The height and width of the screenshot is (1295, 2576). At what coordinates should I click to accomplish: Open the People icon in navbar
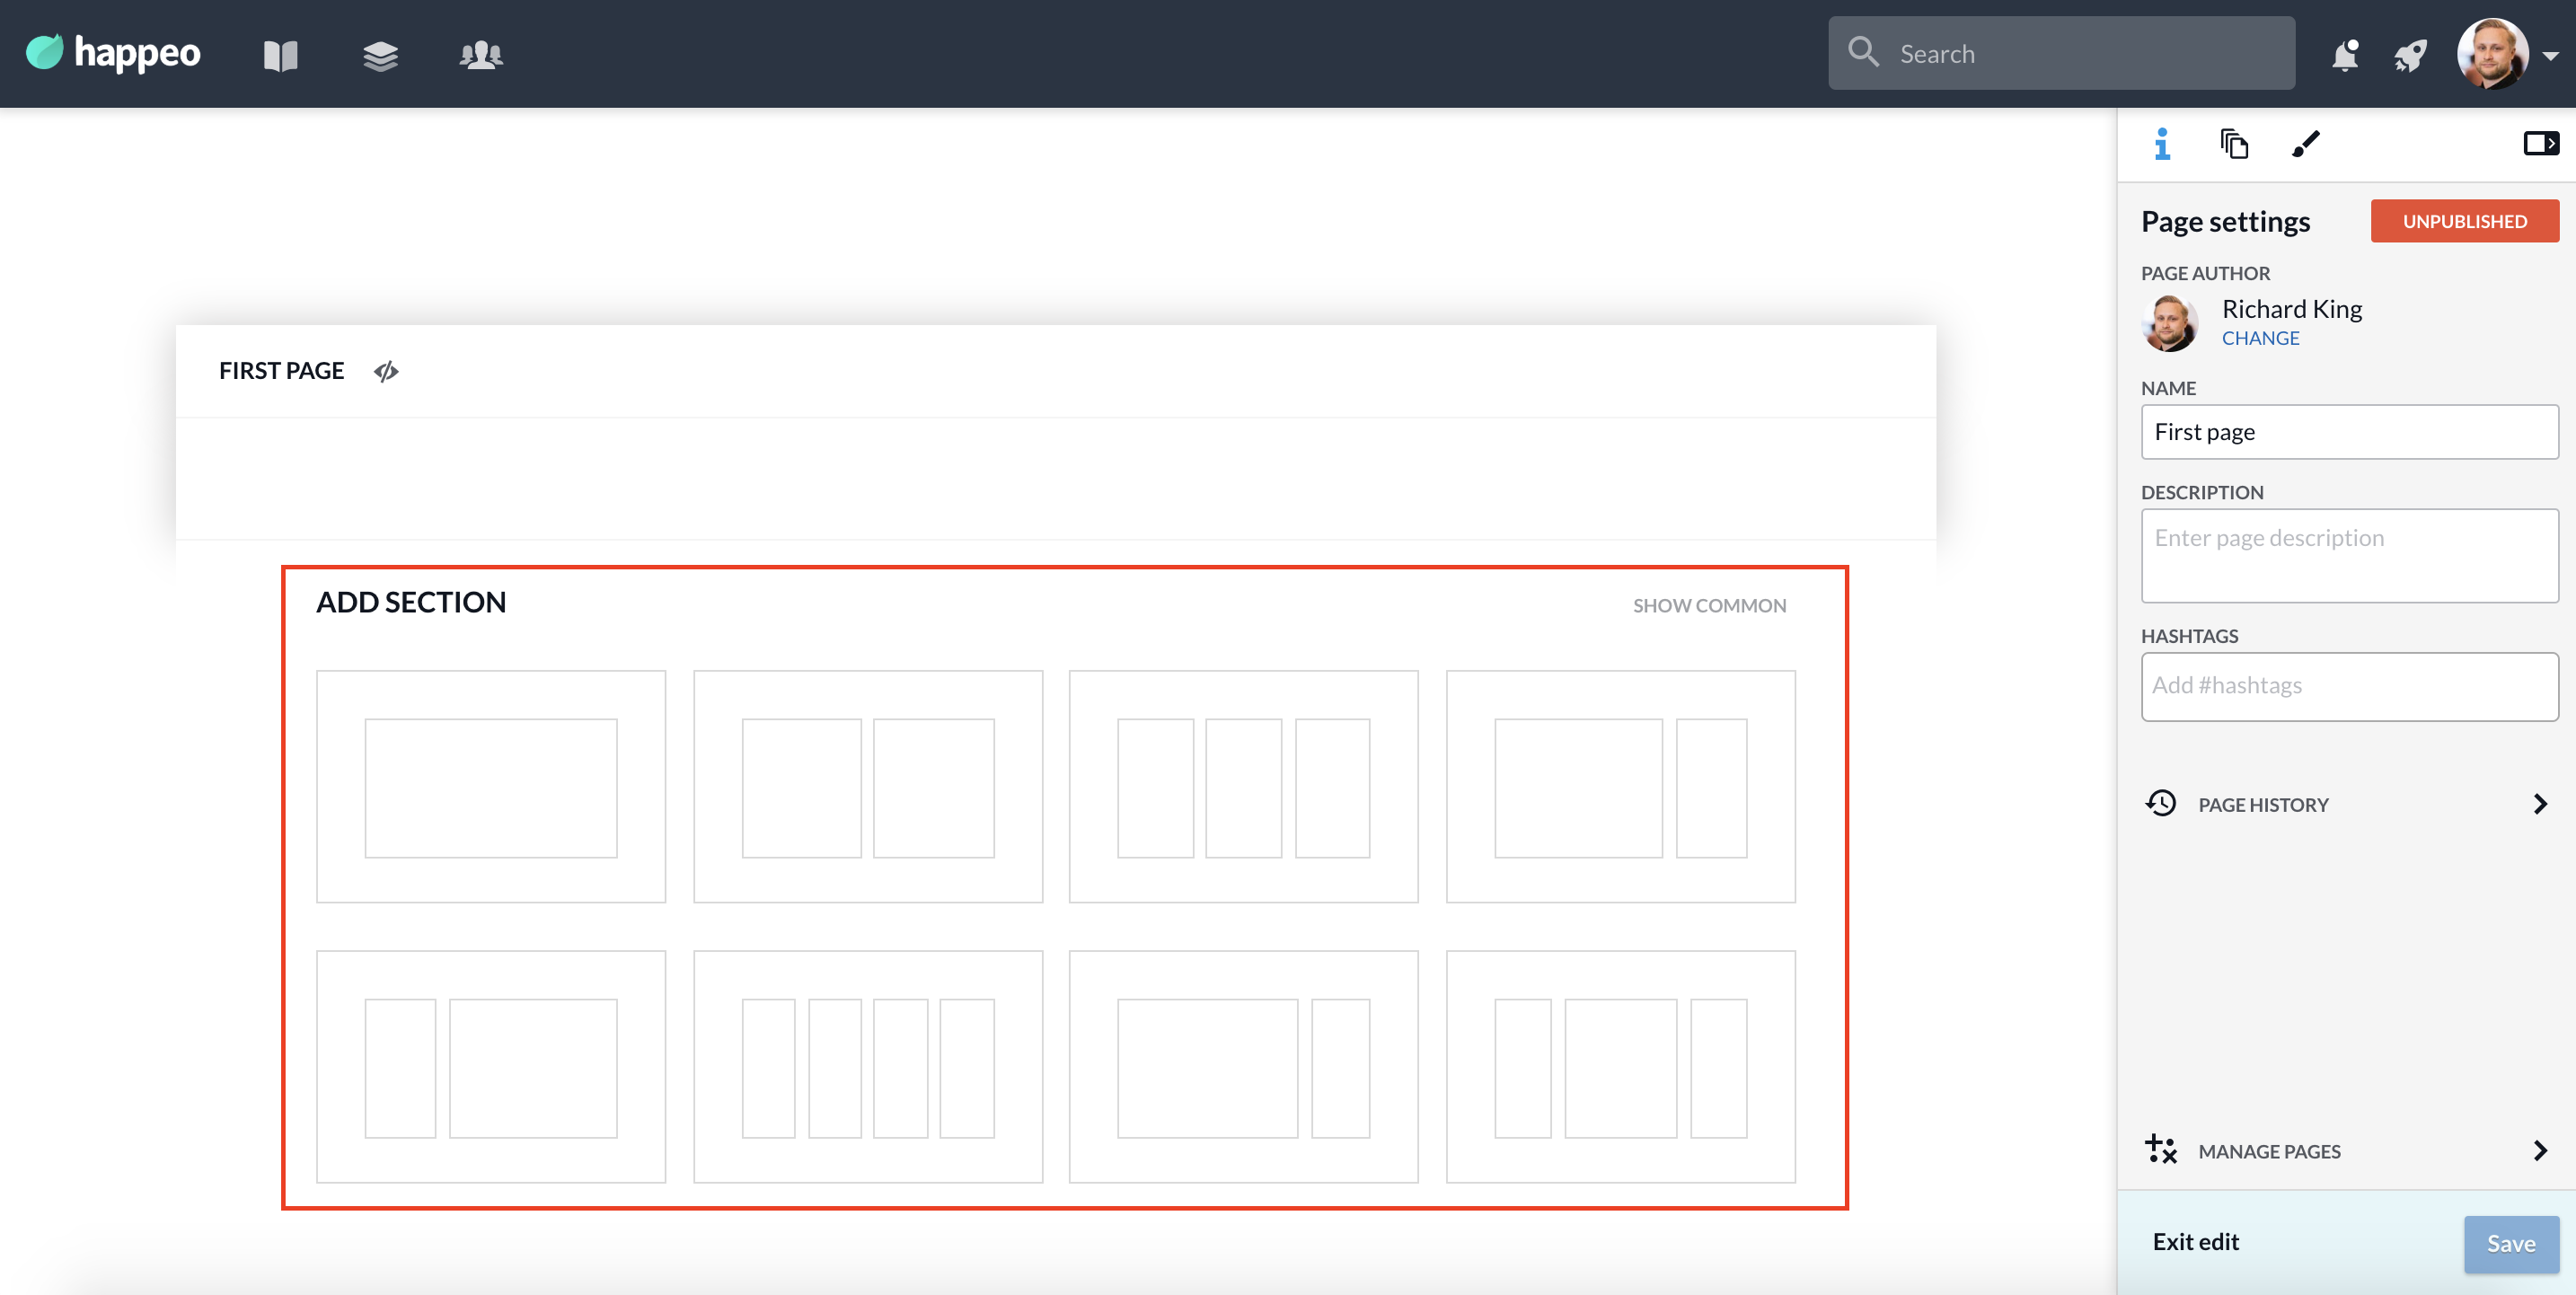481,55
